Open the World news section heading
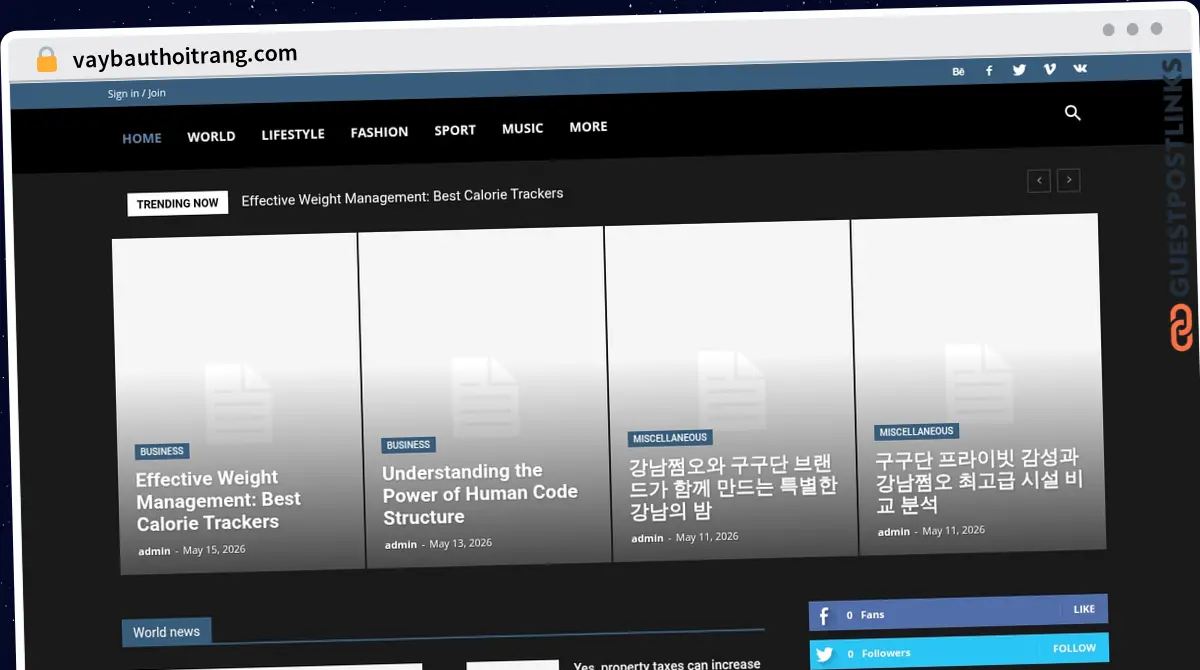Viewport: 1200px width, 670px height. coord(166,632)
